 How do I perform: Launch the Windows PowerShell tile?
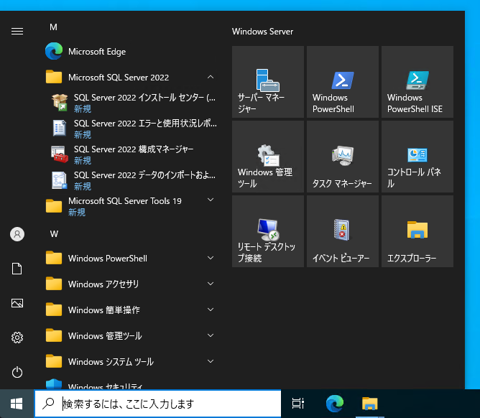coord(343,82)
